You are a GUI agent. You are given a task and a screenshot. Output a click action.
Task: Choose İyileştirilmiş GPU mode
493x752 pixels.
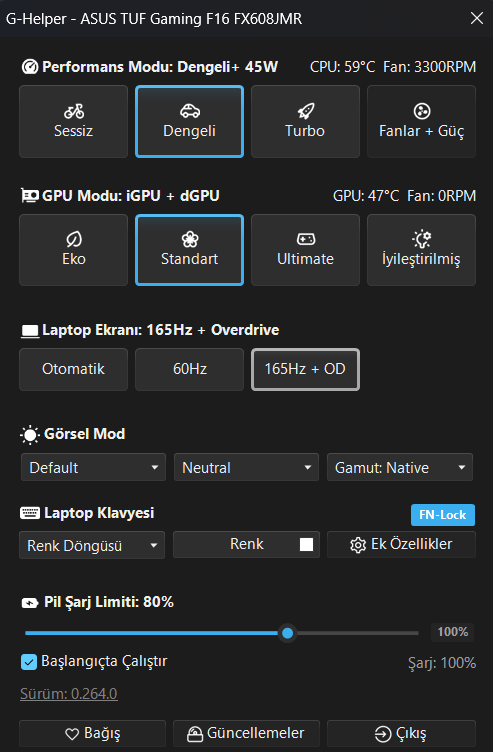(421, 250)
